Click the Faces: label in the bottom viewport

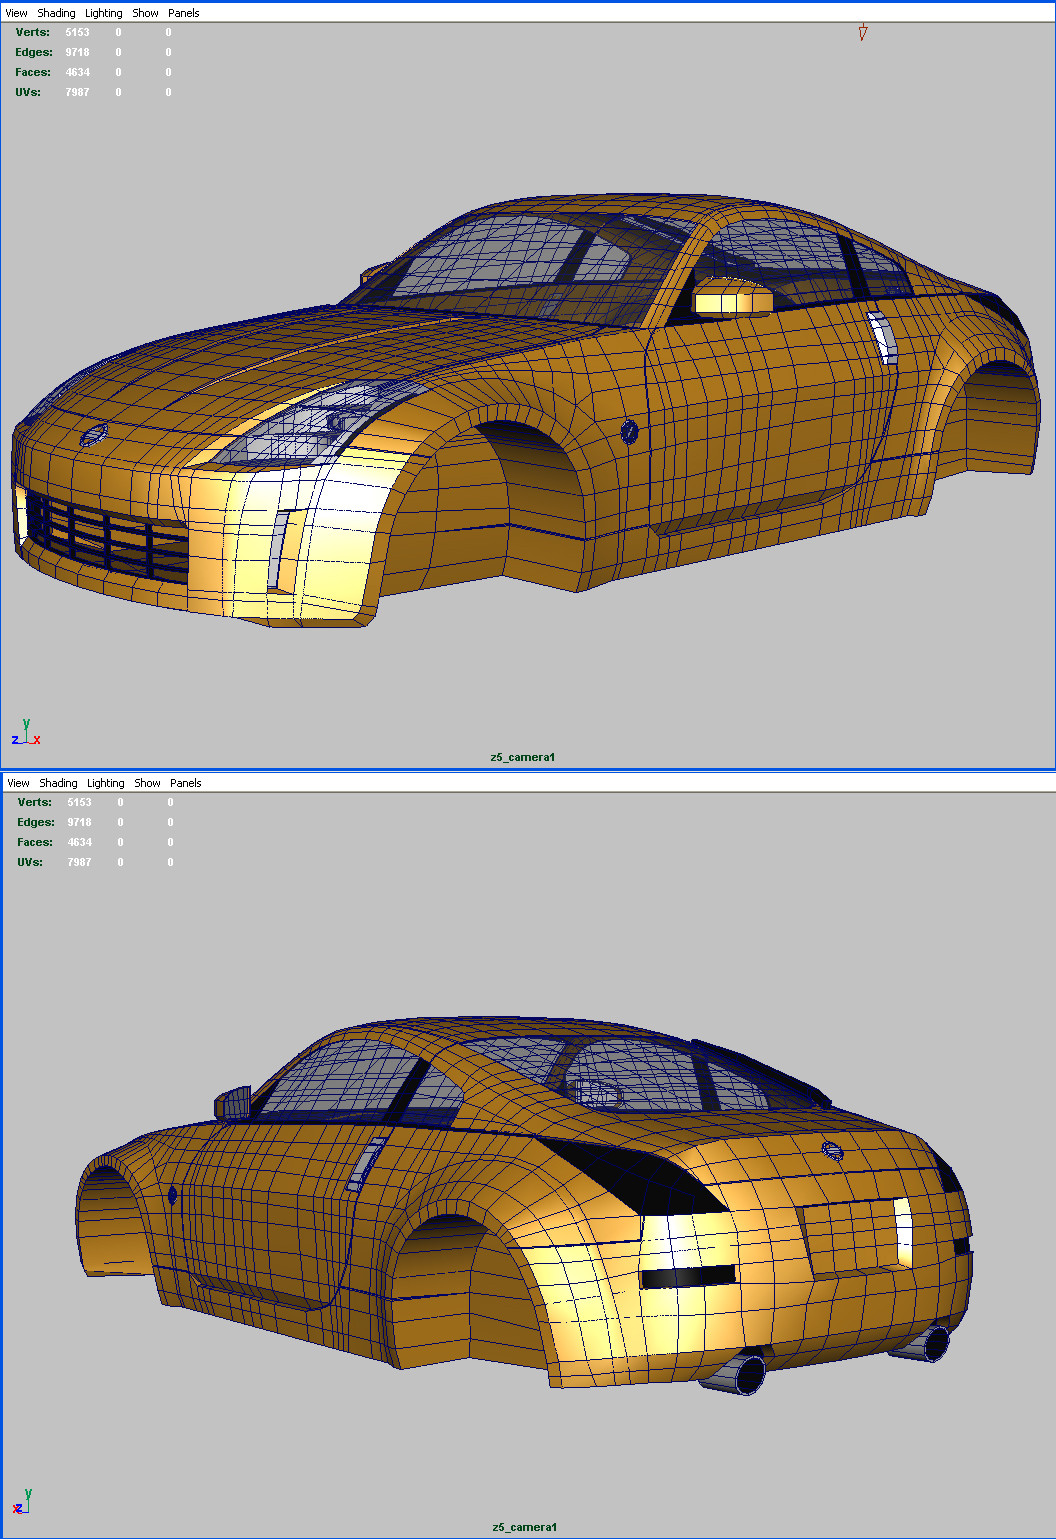[35, 842]
